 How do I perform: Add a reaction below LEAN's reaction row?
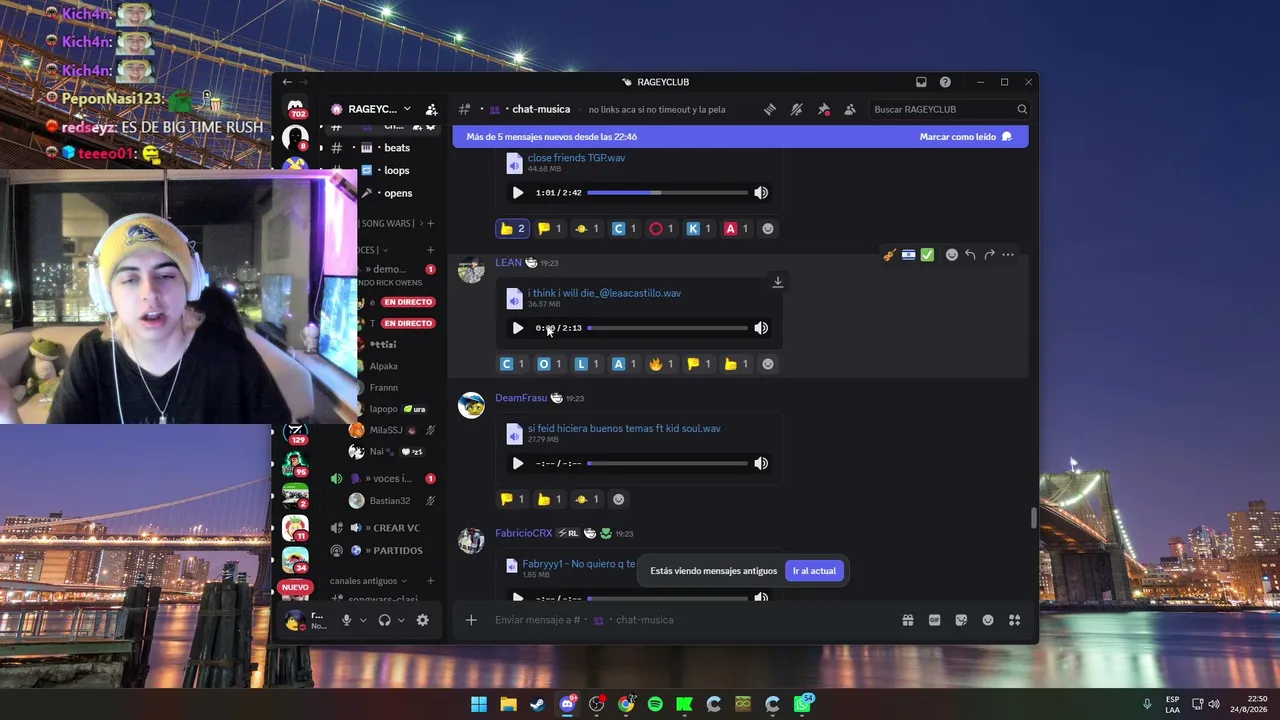767,364
